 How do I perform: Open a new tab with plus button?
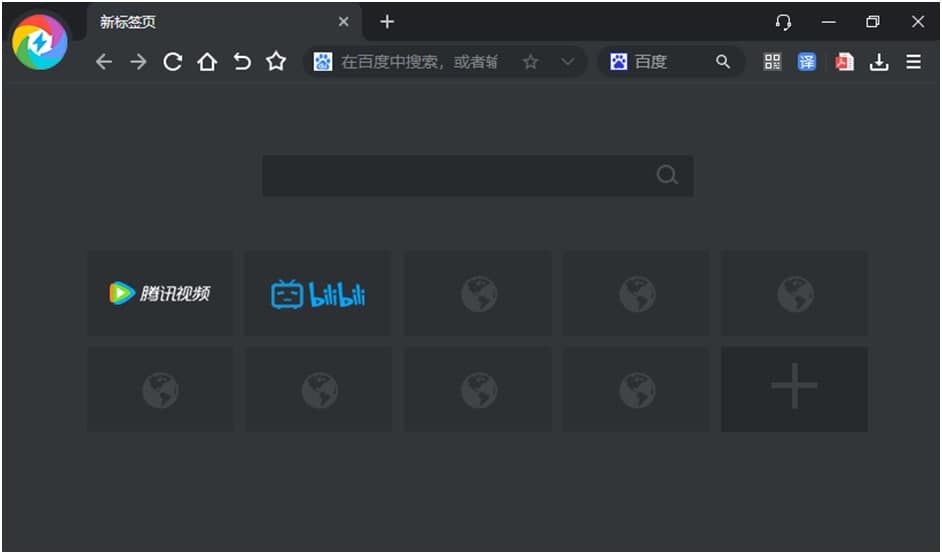[387, 22]
